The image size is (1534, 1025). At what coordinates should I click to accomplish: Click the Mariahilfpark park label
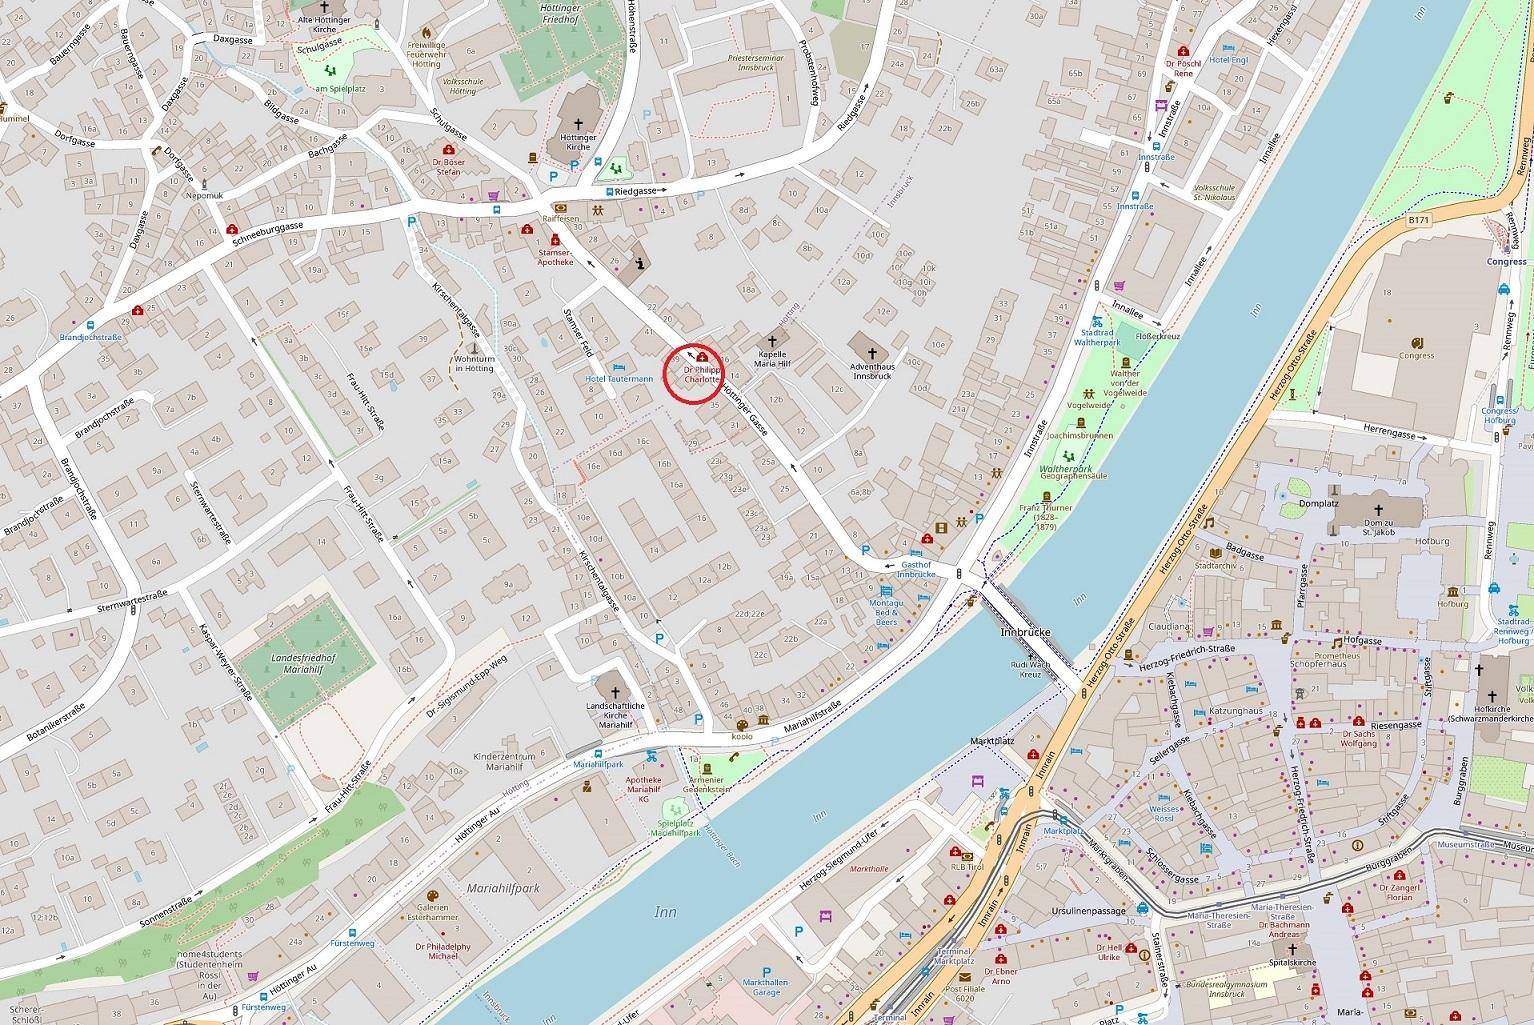pos(500,887)
